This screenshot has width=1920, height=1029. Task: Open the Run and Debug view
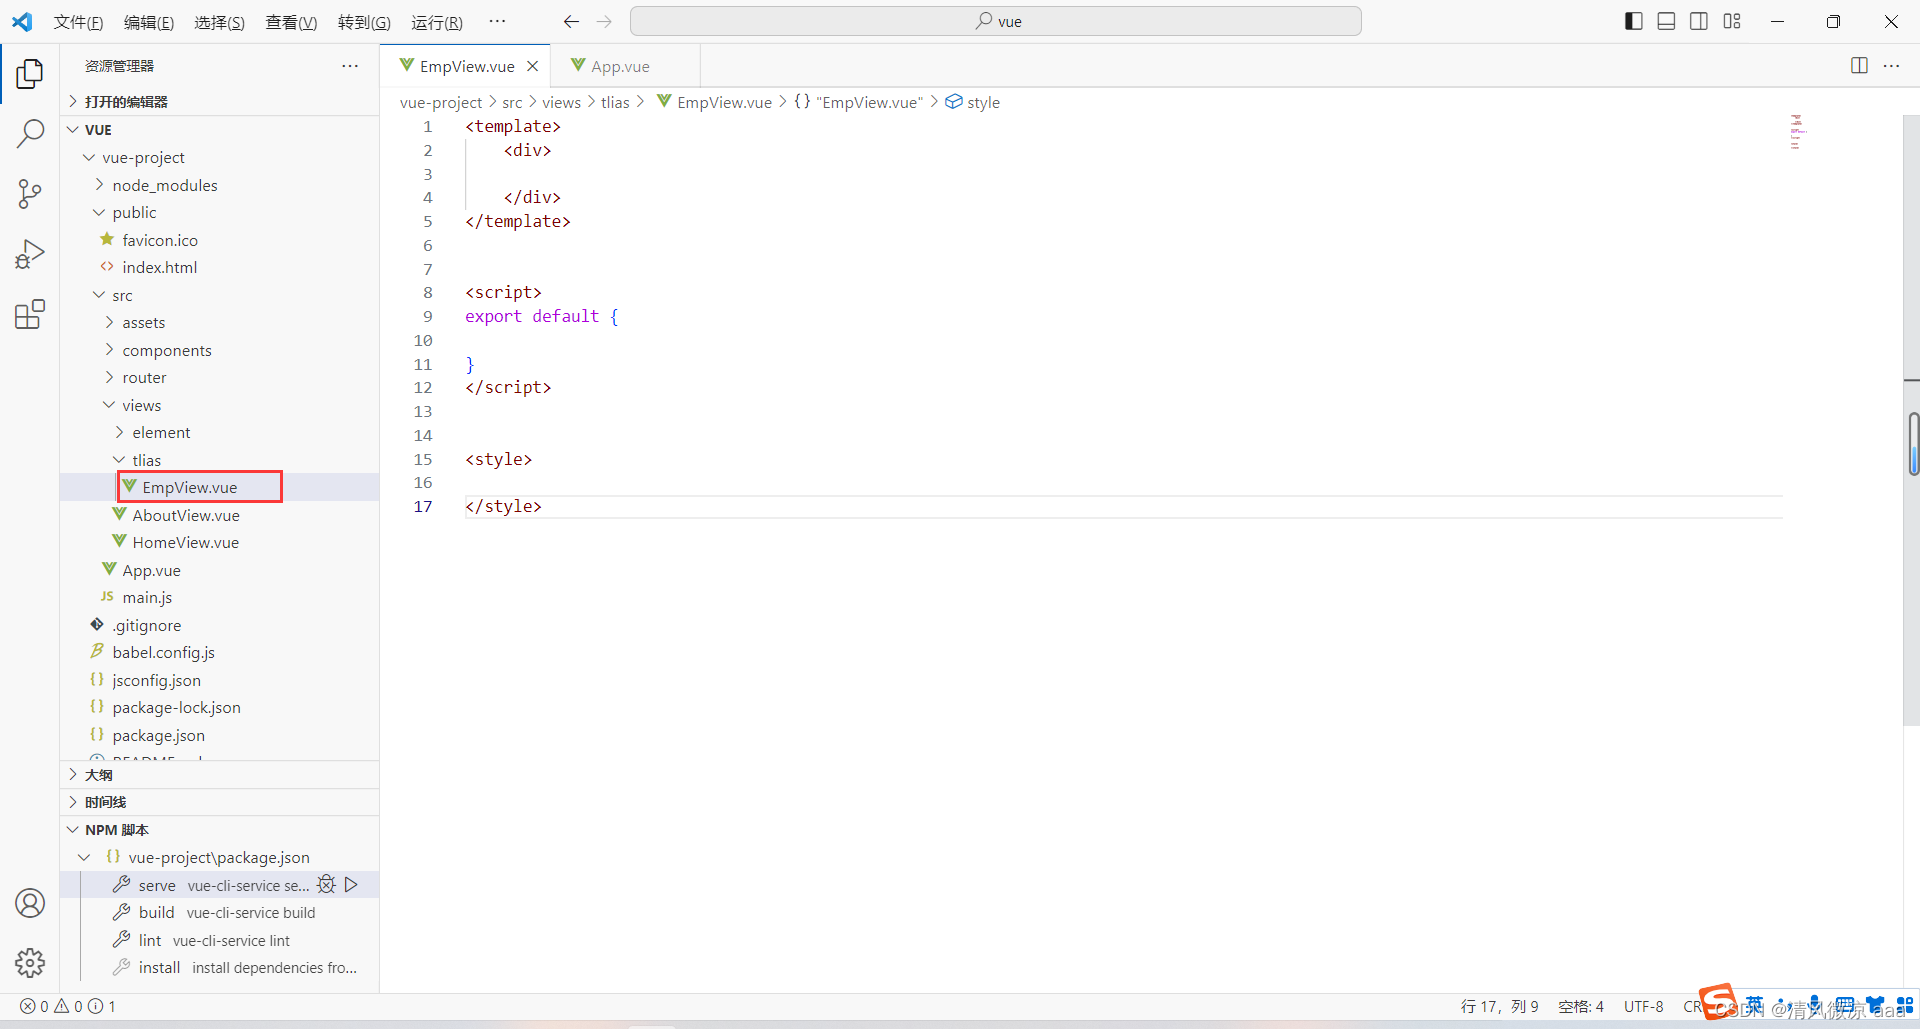[x=30, y=254]
